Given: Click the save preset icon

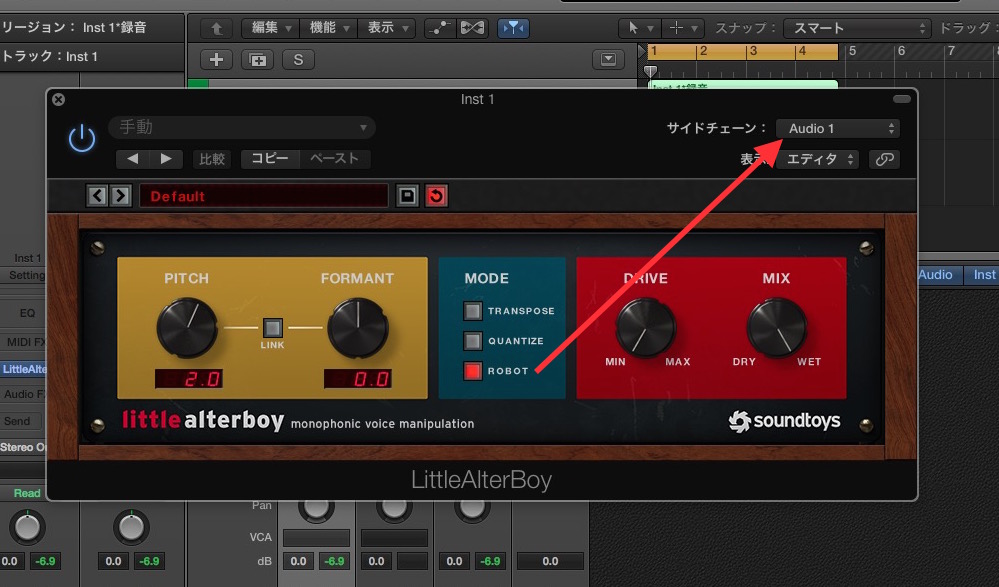Looking at the screenshot, I should (408, 196).
